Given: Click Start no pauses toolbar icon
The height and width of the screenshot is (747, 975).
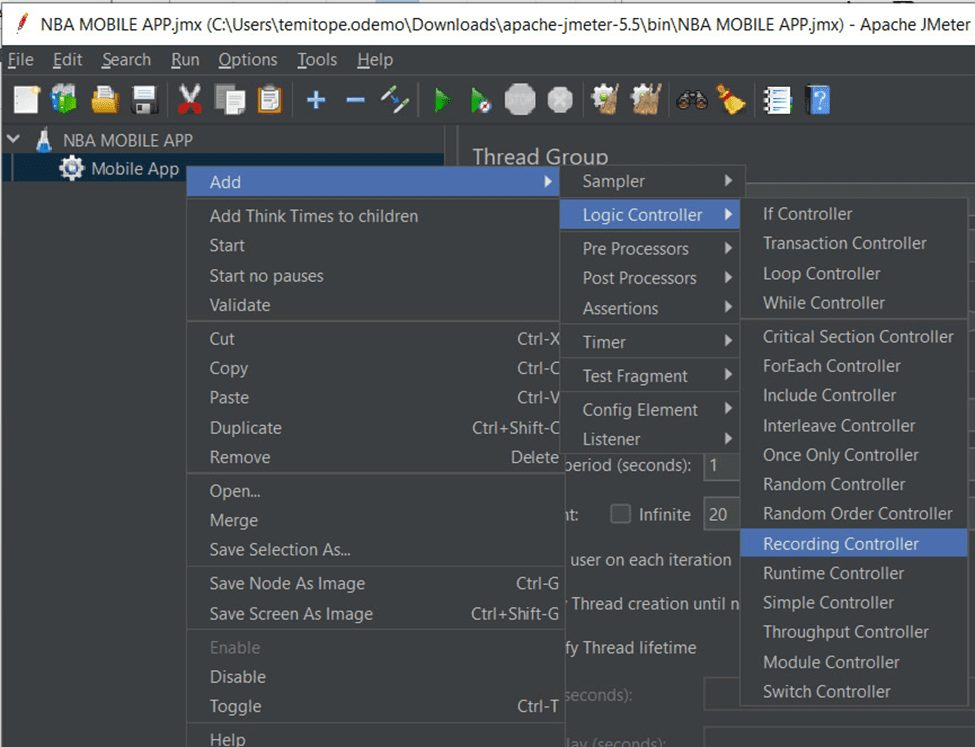Looking at the screenshot, I should pos(481,100).
